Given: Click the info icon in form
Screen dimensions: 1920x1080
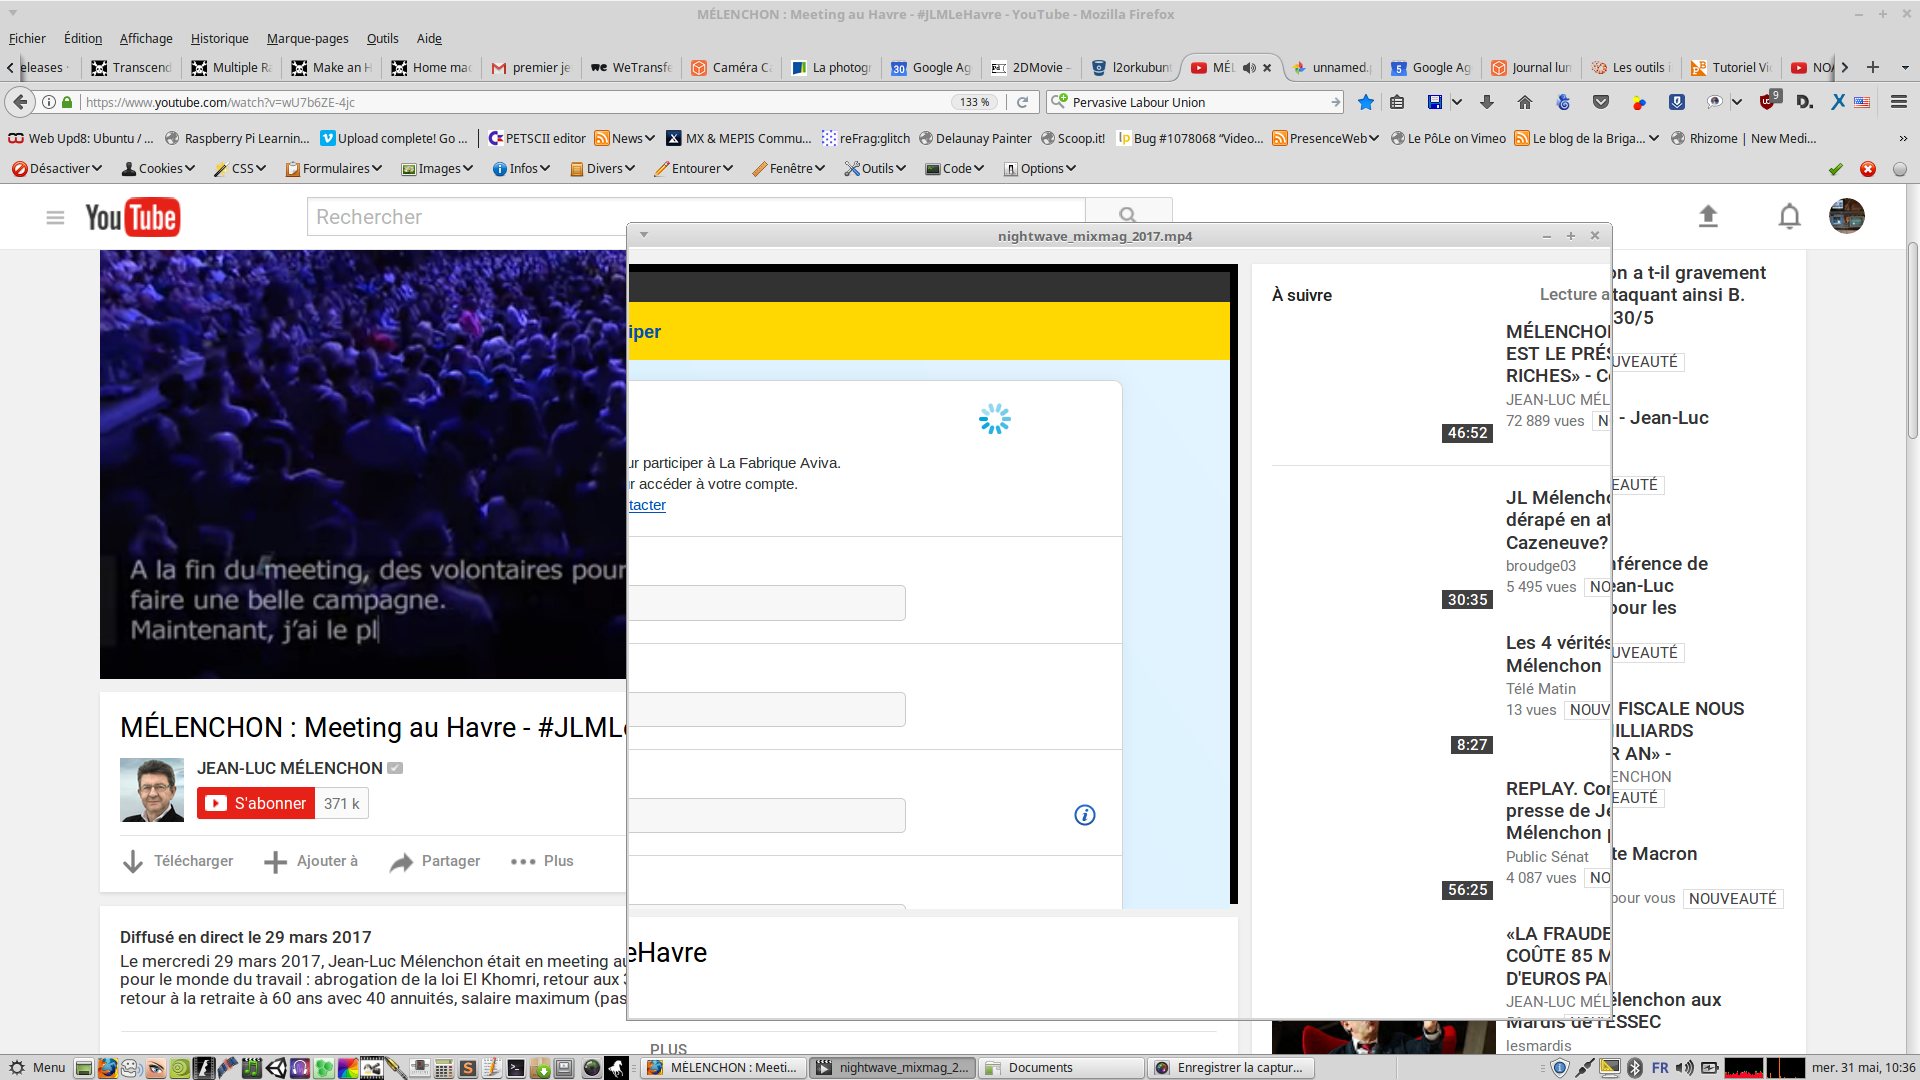Looking at the screenshot, I should [1084, 815].
